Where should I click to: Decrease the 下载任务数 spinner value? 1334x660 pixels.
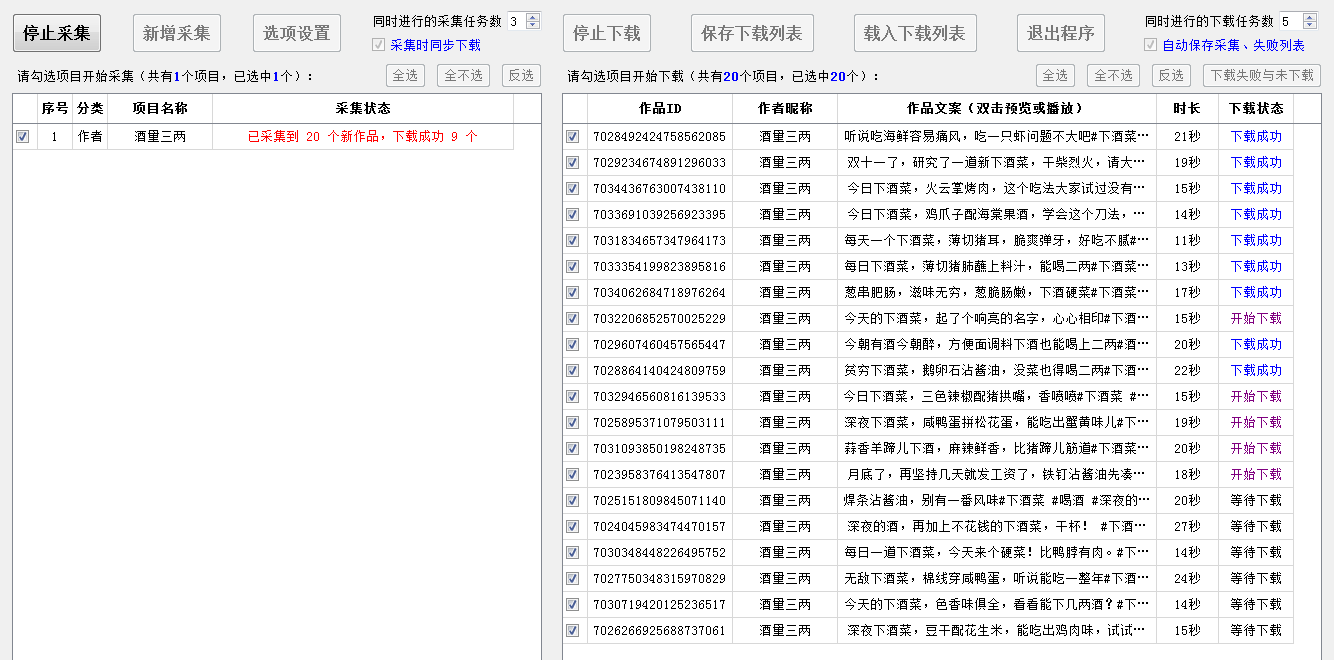[1312, 25]
